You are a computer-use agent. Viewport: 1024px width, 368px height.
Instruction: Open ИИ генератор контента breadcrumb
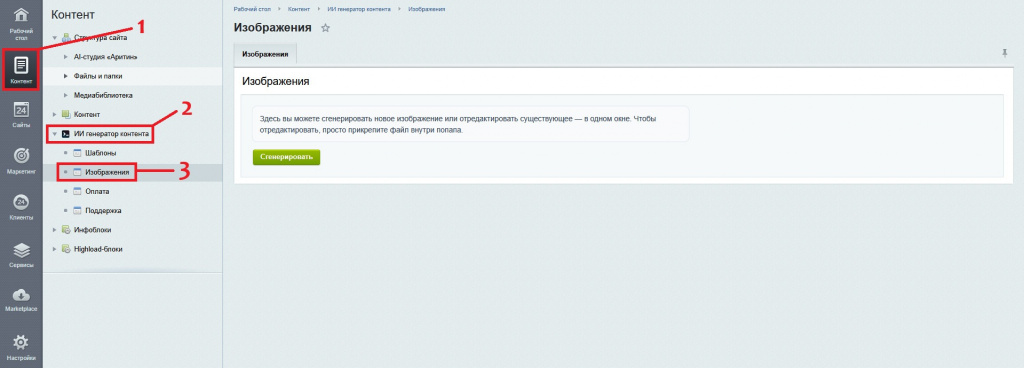358,9
